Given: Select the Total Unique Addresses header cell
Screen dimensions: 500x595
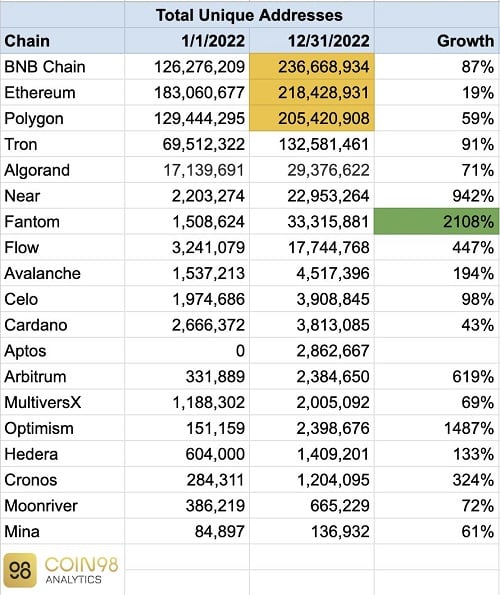Looking at the screenshot, I should 249,15.
